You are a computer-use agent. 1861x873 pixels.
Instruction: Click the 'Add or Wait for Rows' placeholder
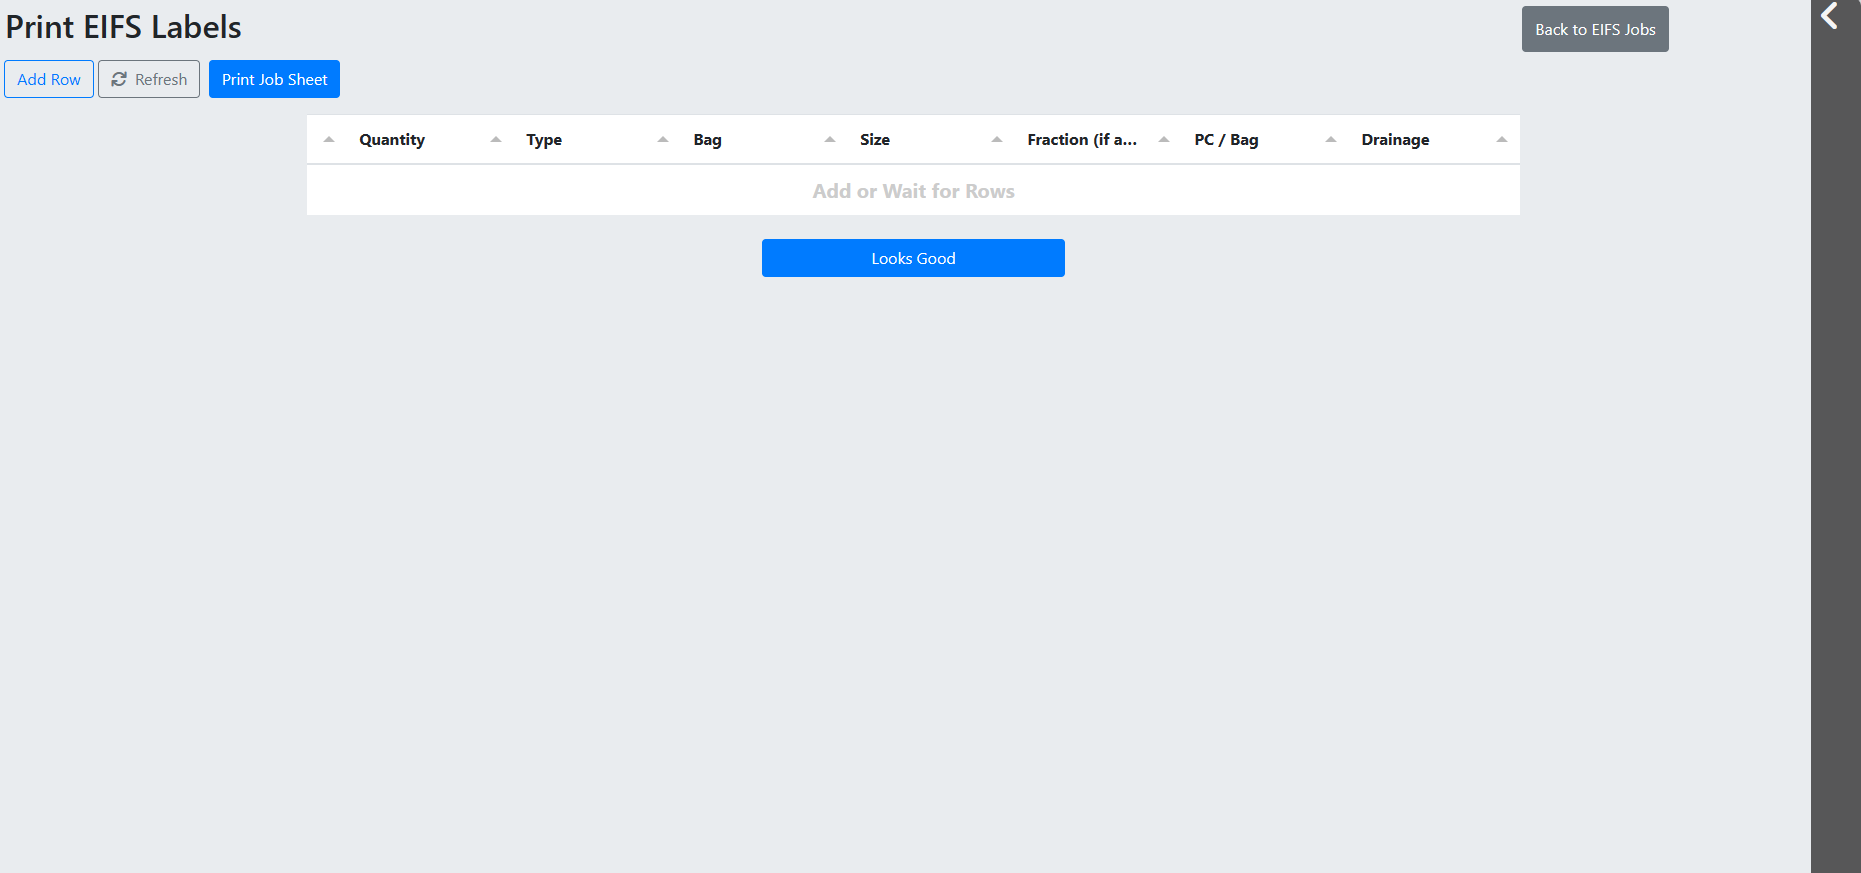point(913,191)
